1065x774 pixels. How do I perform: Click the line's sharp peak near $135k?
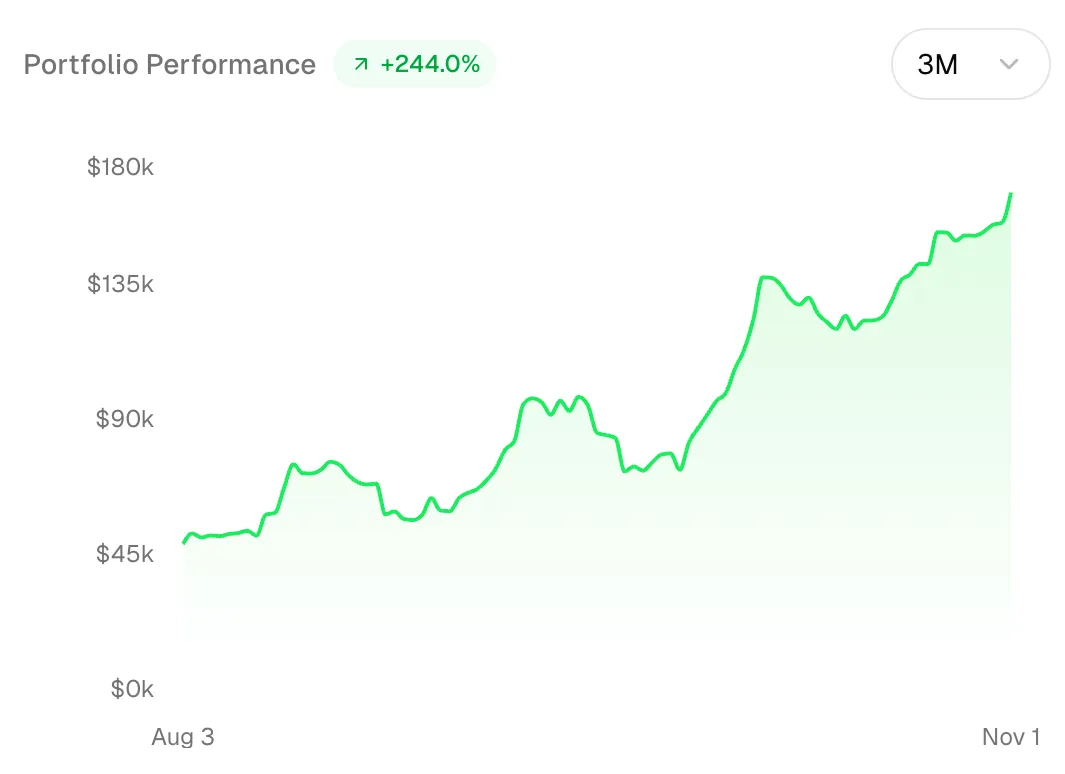[766, 277]
